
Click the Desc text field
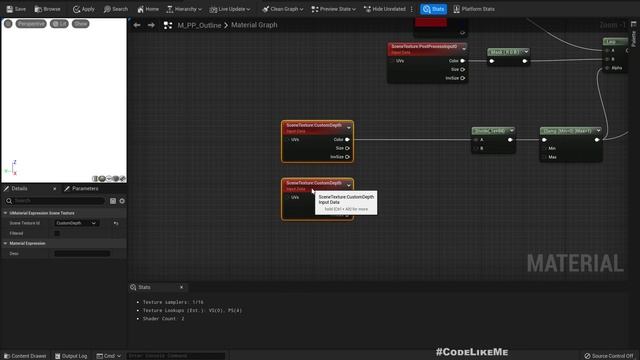82,253
